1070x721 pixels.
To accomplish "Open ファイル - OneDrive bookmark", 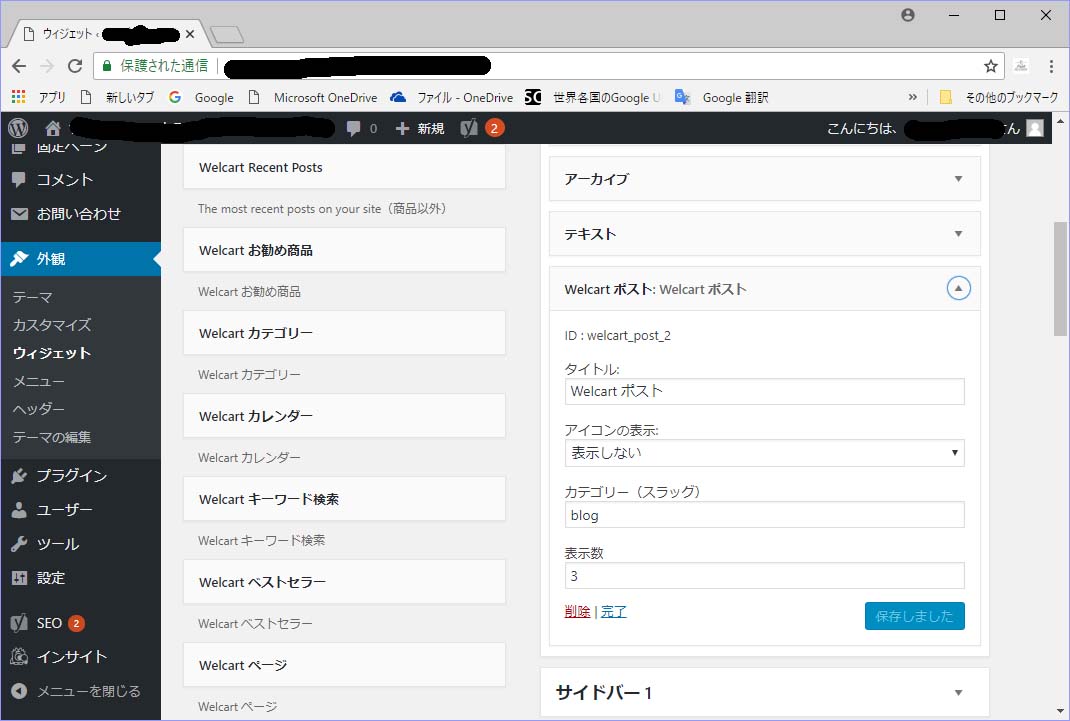I will click(x=451, y=98).
